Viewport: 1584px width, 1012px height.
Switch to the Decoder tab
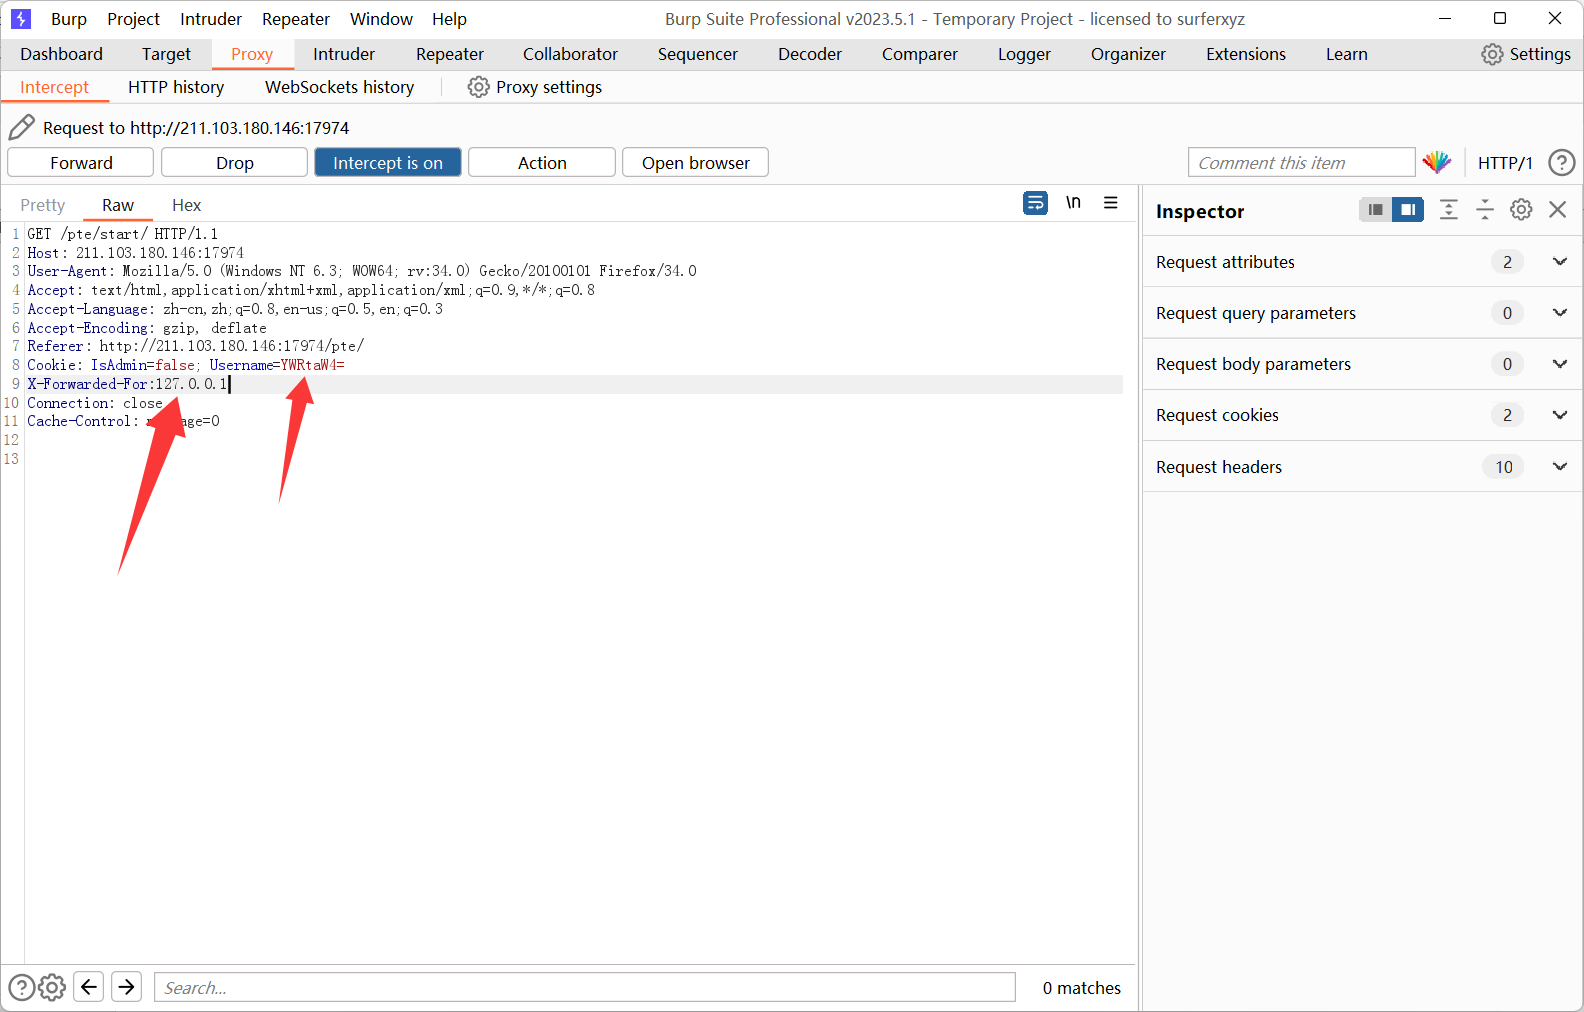[x=810, y=54]
